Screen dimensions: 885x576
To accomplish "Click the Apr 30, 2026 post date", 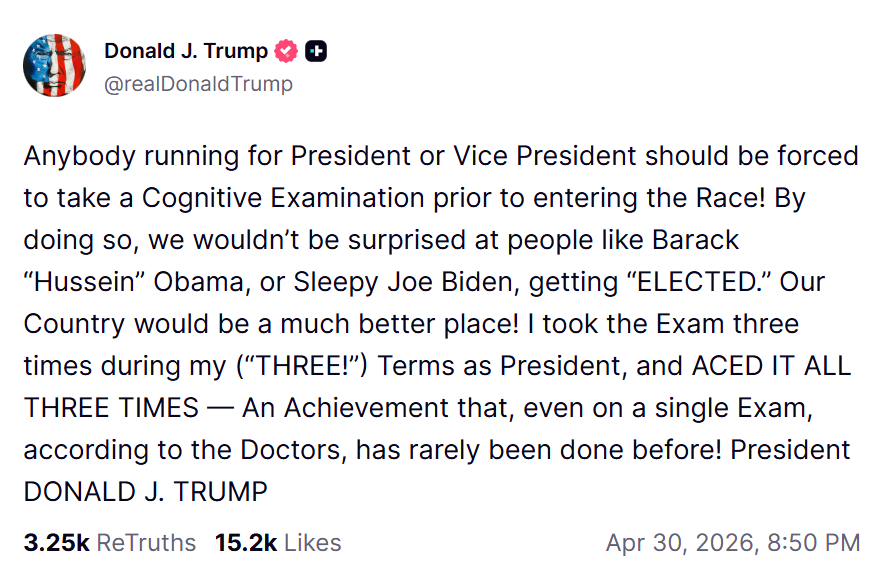I will tap(679, 543).
